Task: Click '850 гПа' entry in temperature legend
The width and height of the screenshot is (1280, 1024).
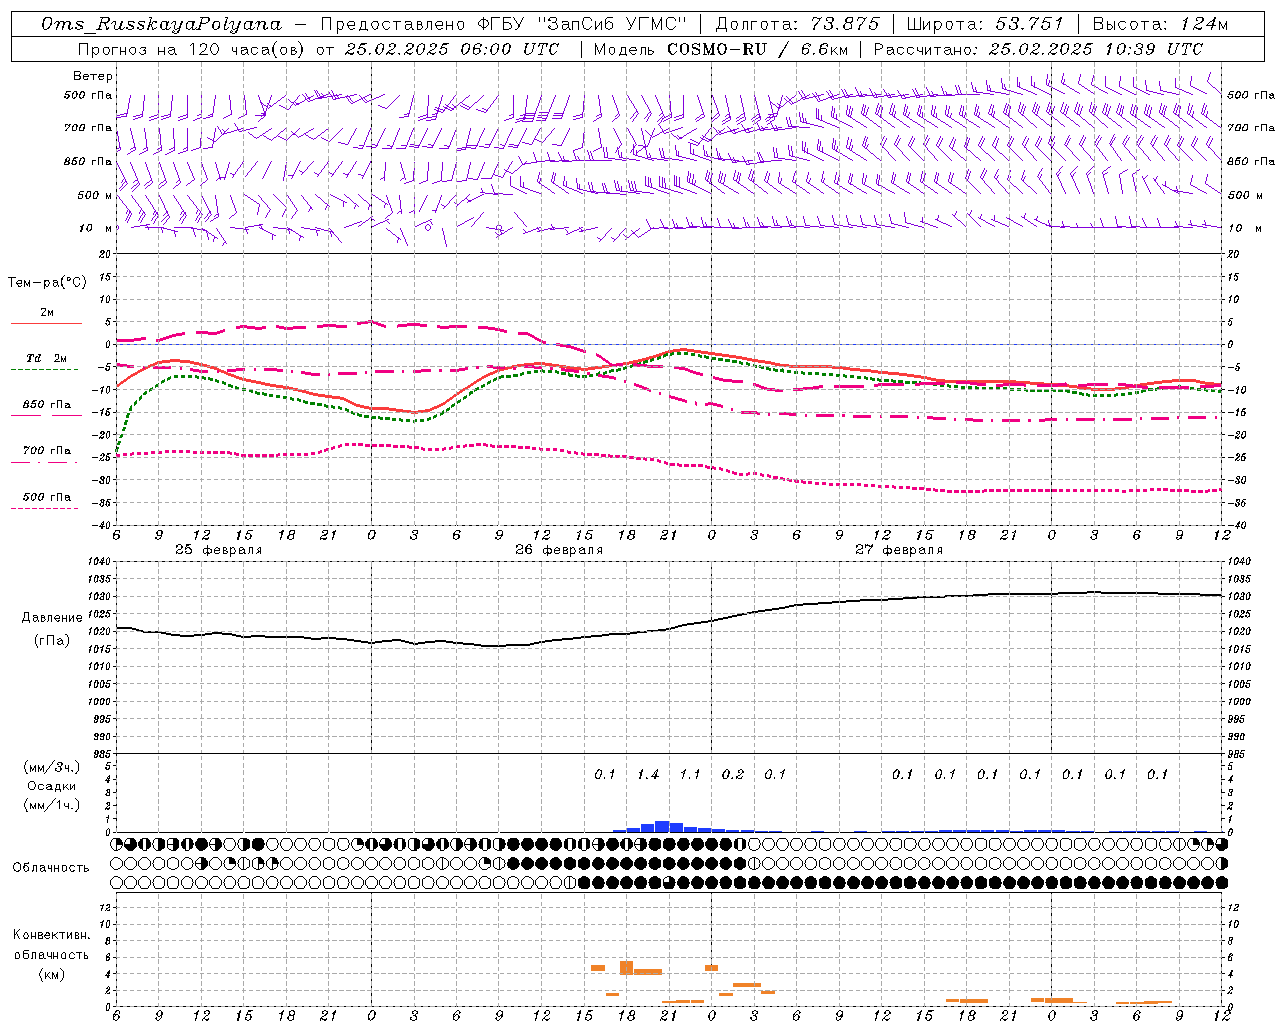Action: click(x=47, y=405)
